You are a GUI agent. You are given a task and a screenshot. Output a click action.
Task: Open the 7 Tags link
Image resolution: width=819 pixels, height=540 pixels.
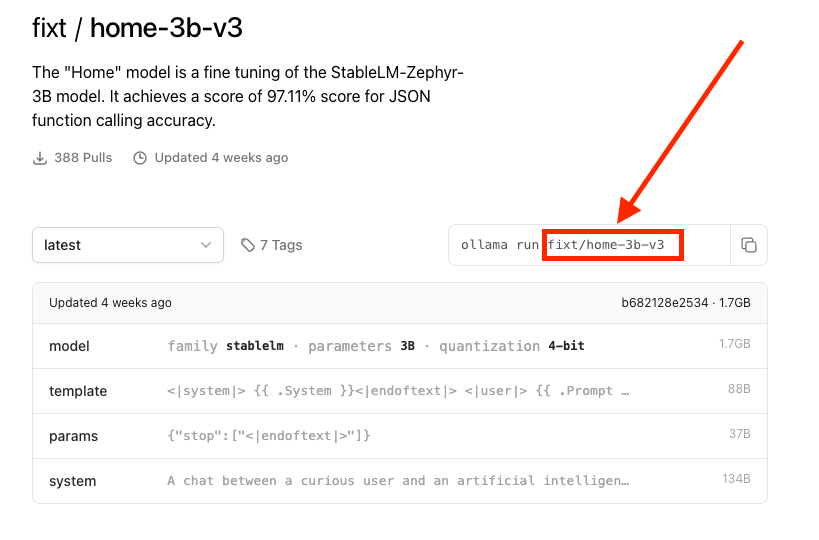pyautogui.click(x=280, y=245)
